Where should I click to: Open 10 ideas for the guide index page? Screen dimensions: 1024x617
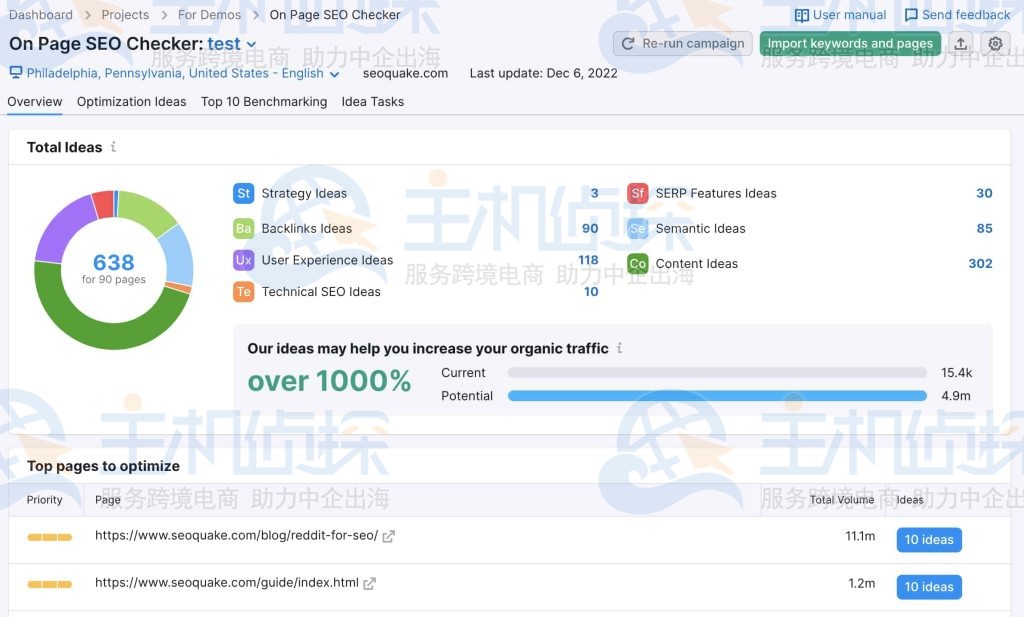(928, 587)
